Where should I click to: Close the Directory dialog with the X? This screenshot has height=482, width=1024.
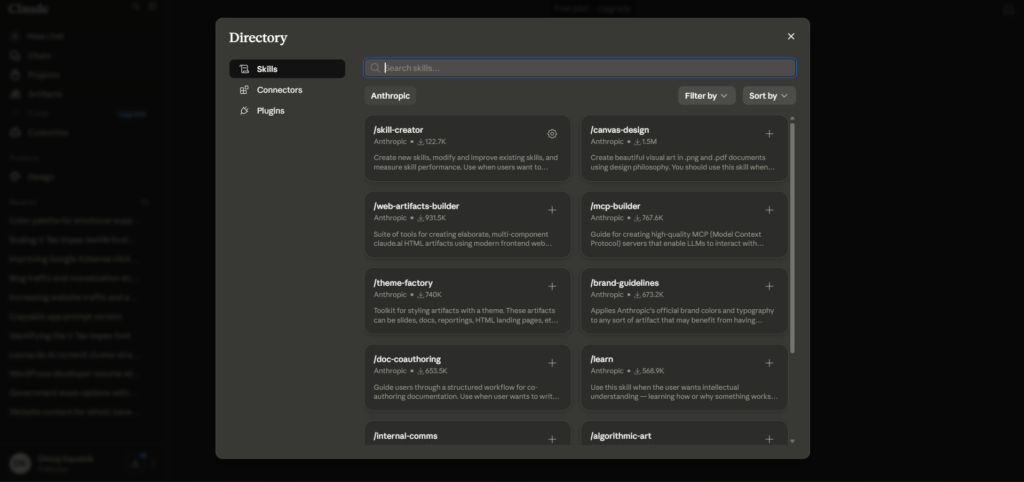pyautogui.click(x=791, y=37)
